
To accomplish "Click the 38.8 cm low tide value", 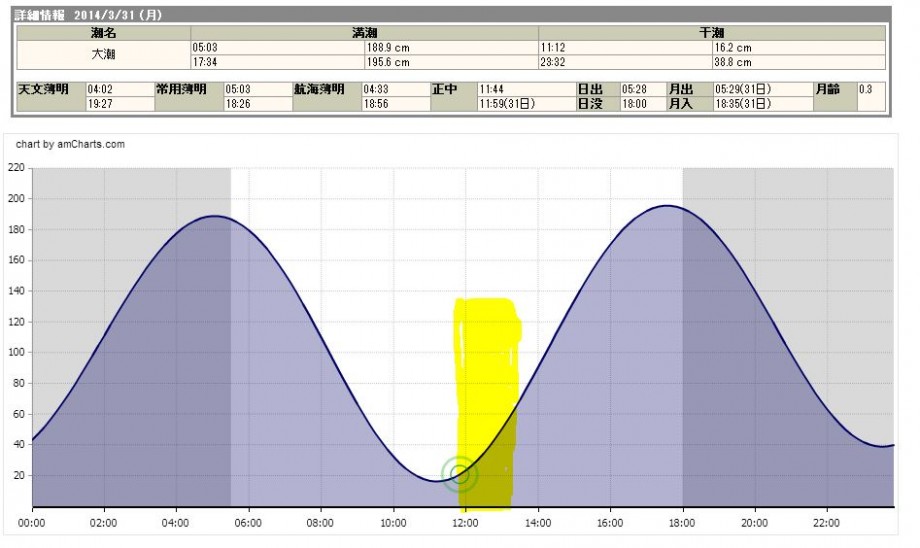I will point(799,62).
